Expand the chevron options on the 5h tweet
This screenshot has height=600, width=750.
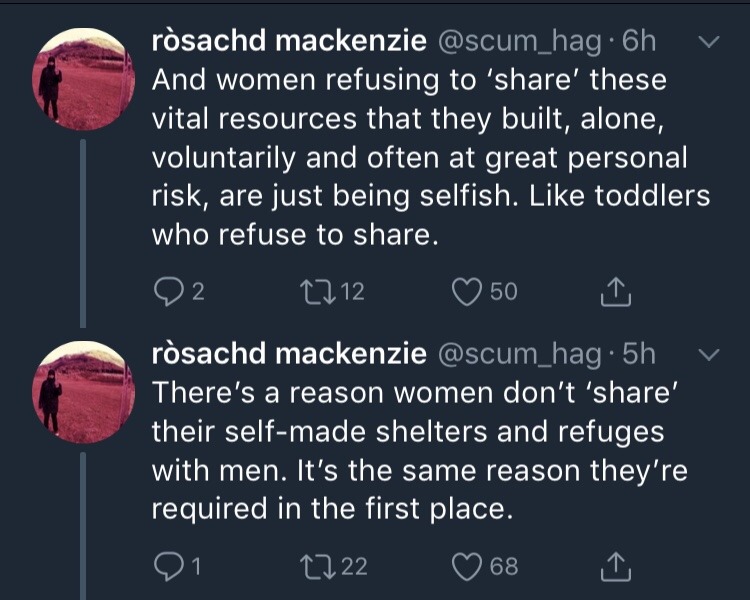pyautogui.click(x=707, y=354)
